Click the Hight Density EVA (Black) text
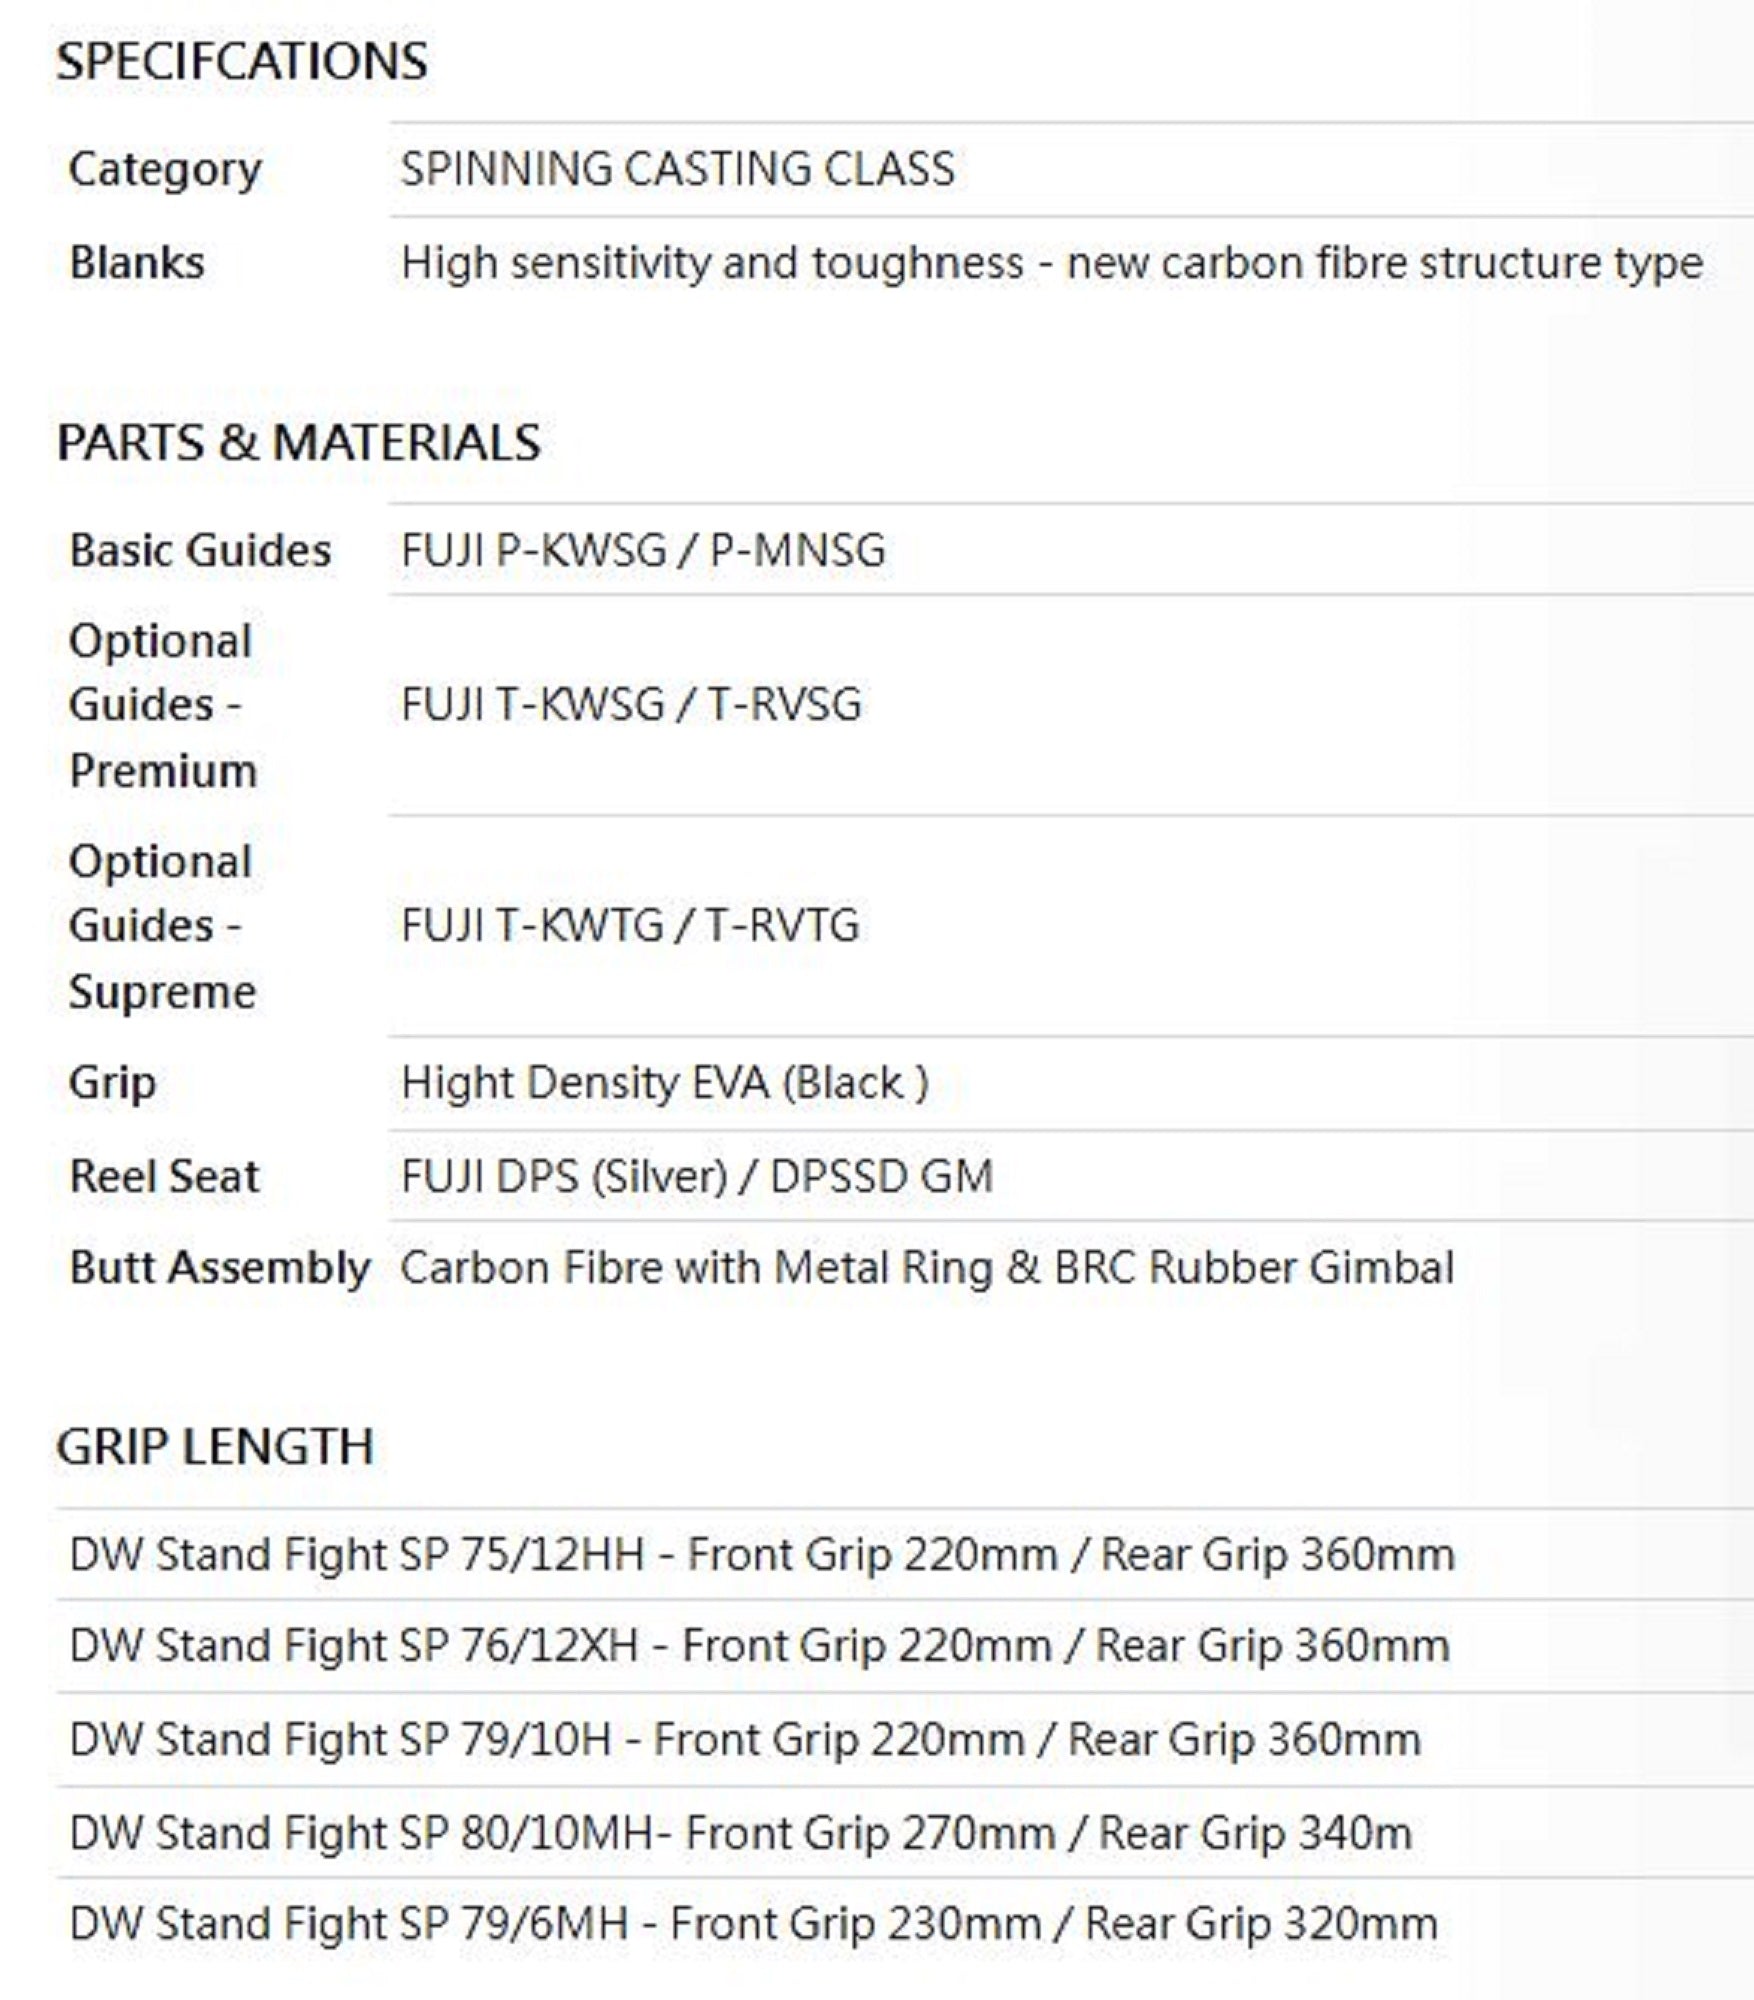This screenshot has width=1754, height=2000. (664, 1082)
